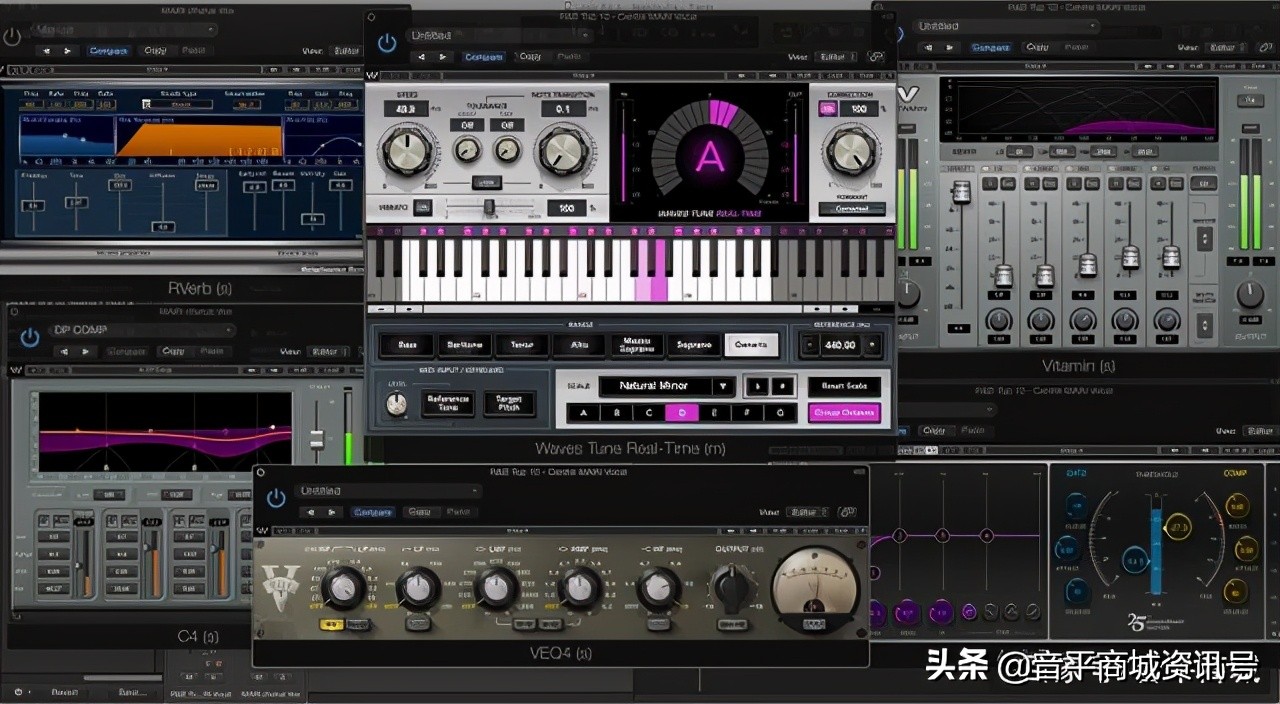
Task: Select the Bass vocal range tab
Action: (406, 345)
